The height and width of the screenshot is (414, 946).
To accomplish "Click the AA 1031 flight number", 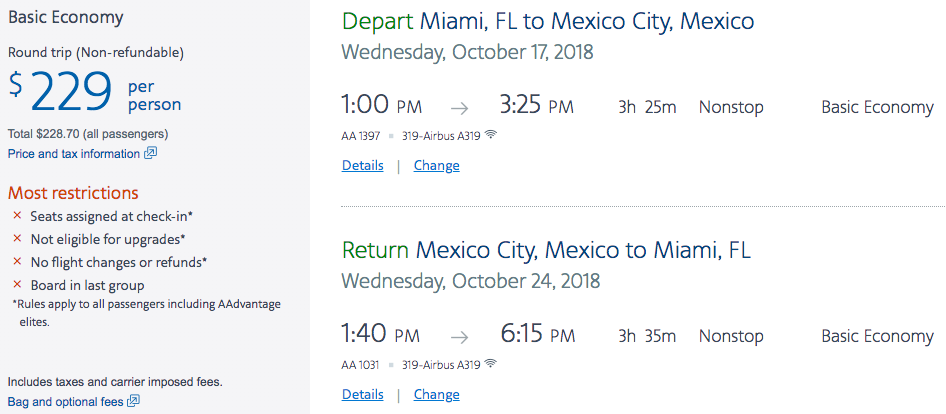I will coord(358,365).
